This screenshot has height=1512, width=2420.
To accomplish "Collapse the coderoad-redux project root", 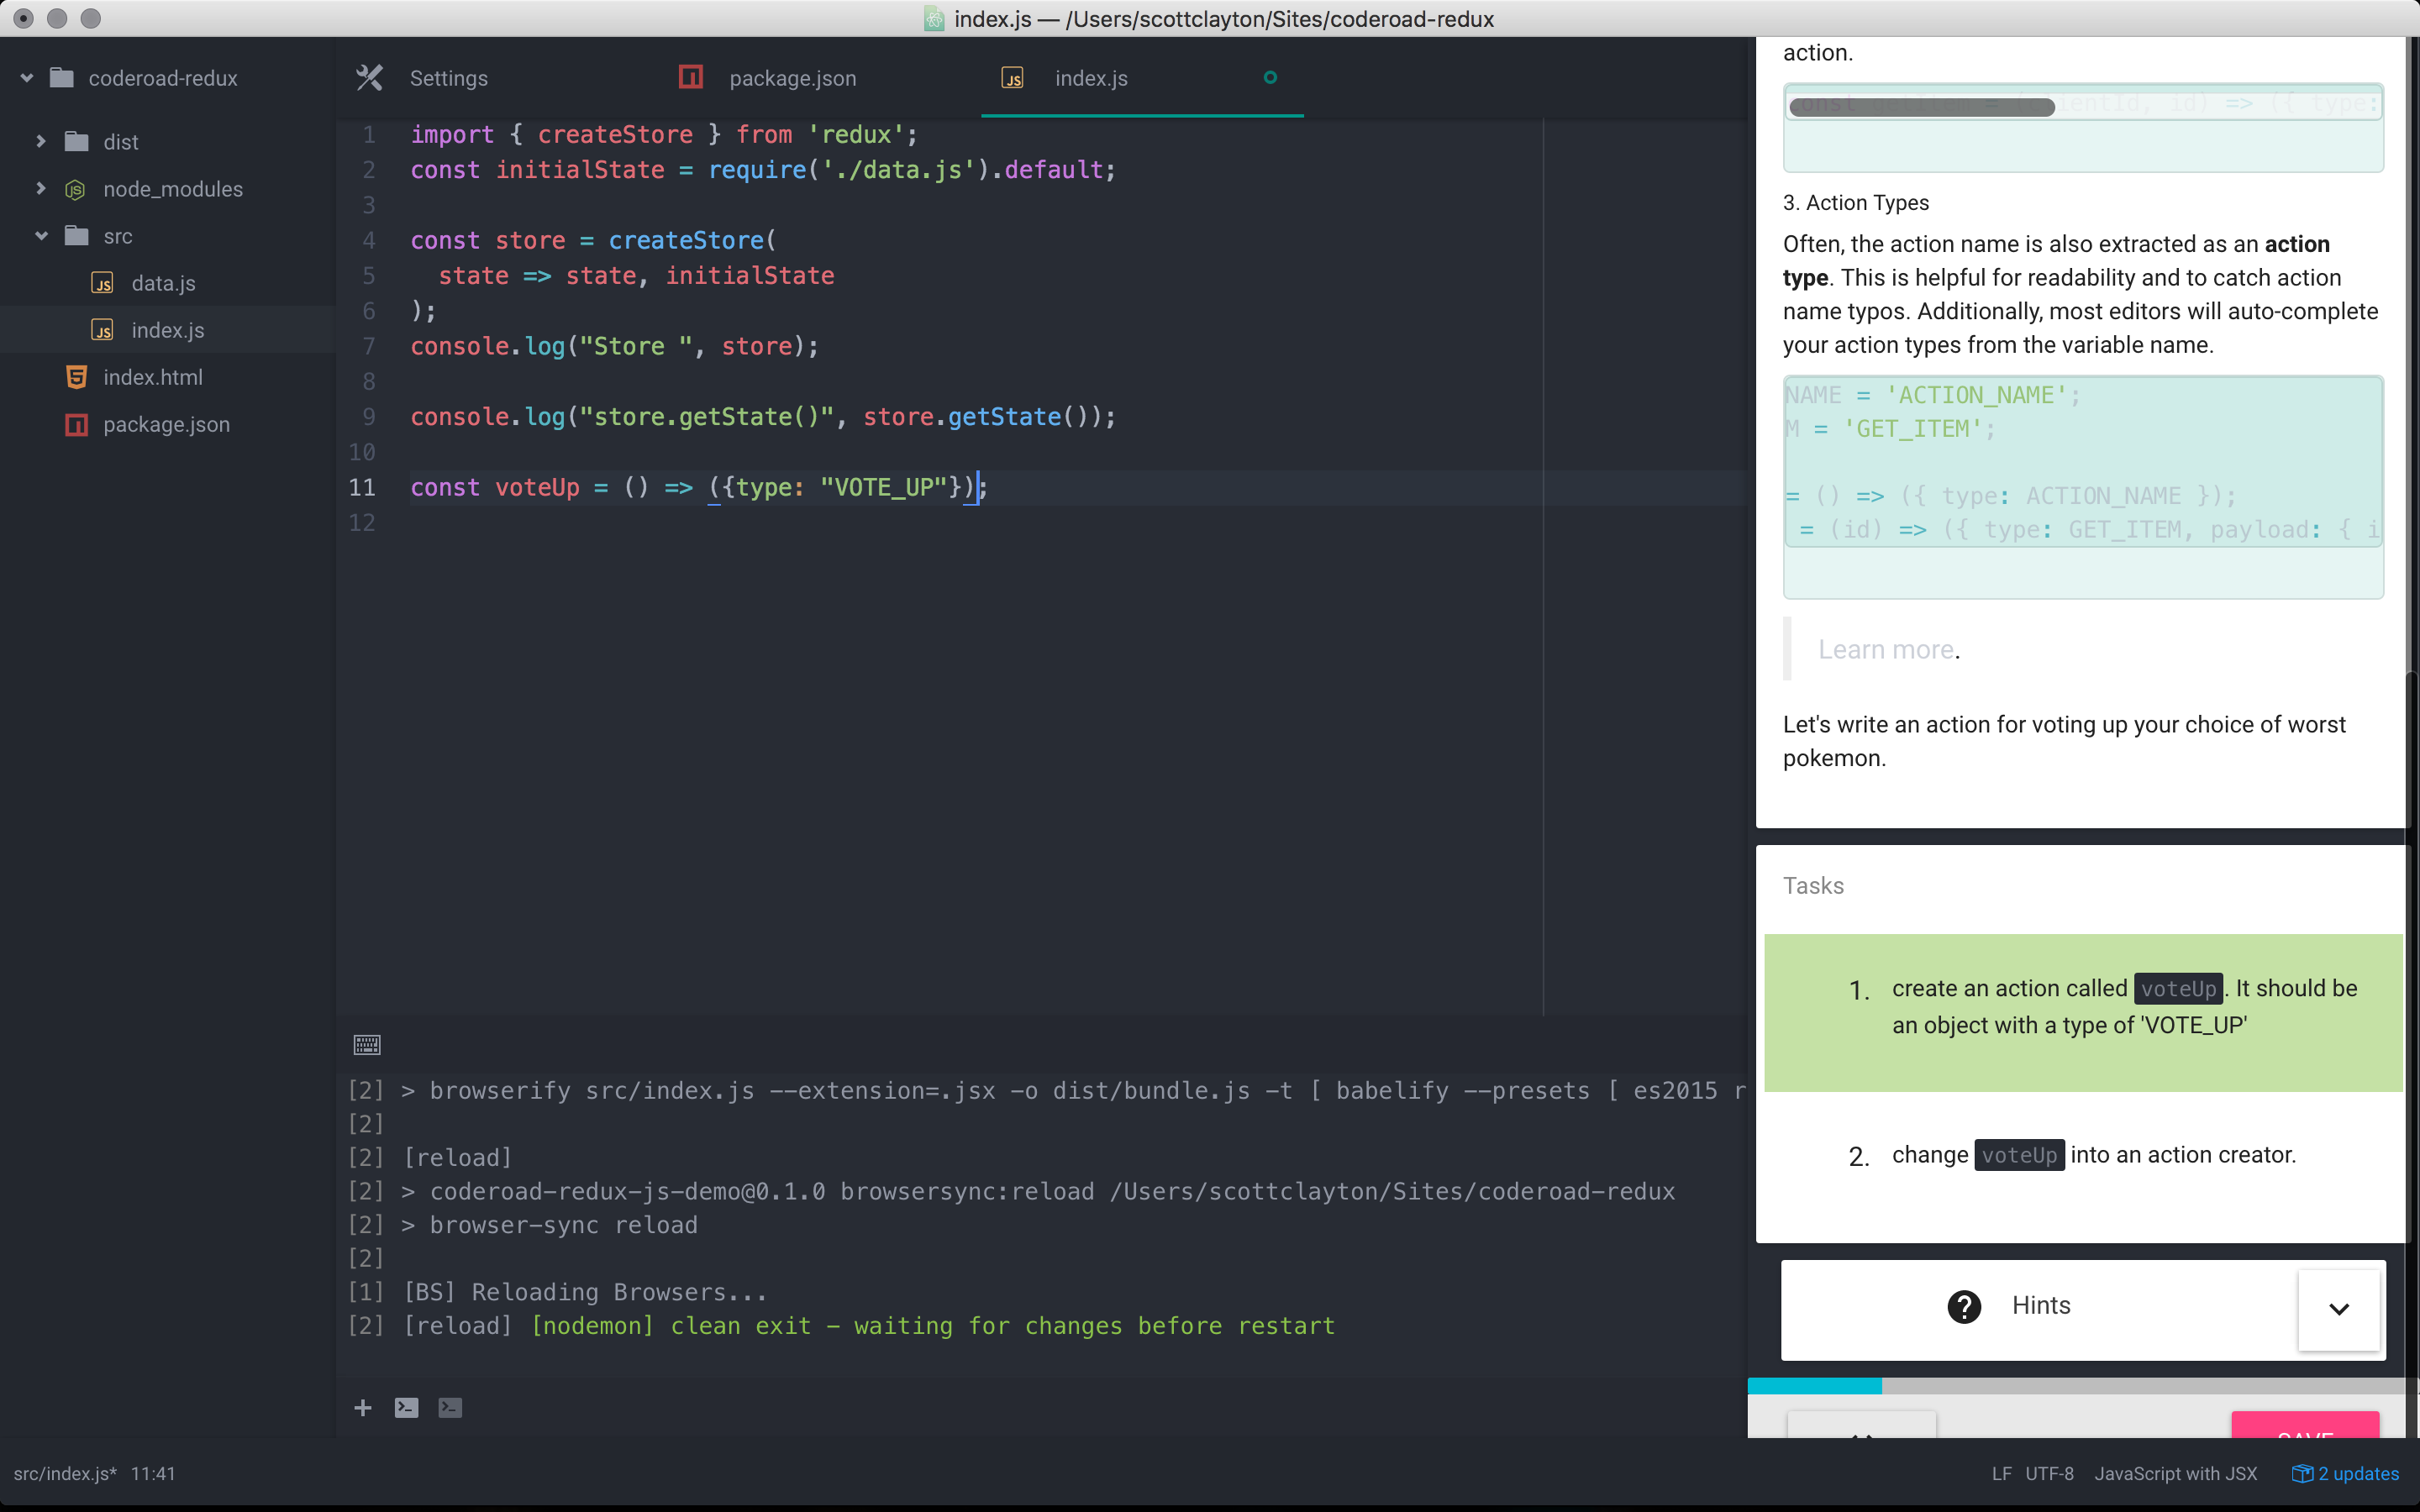I will click(x=27, y=77).
